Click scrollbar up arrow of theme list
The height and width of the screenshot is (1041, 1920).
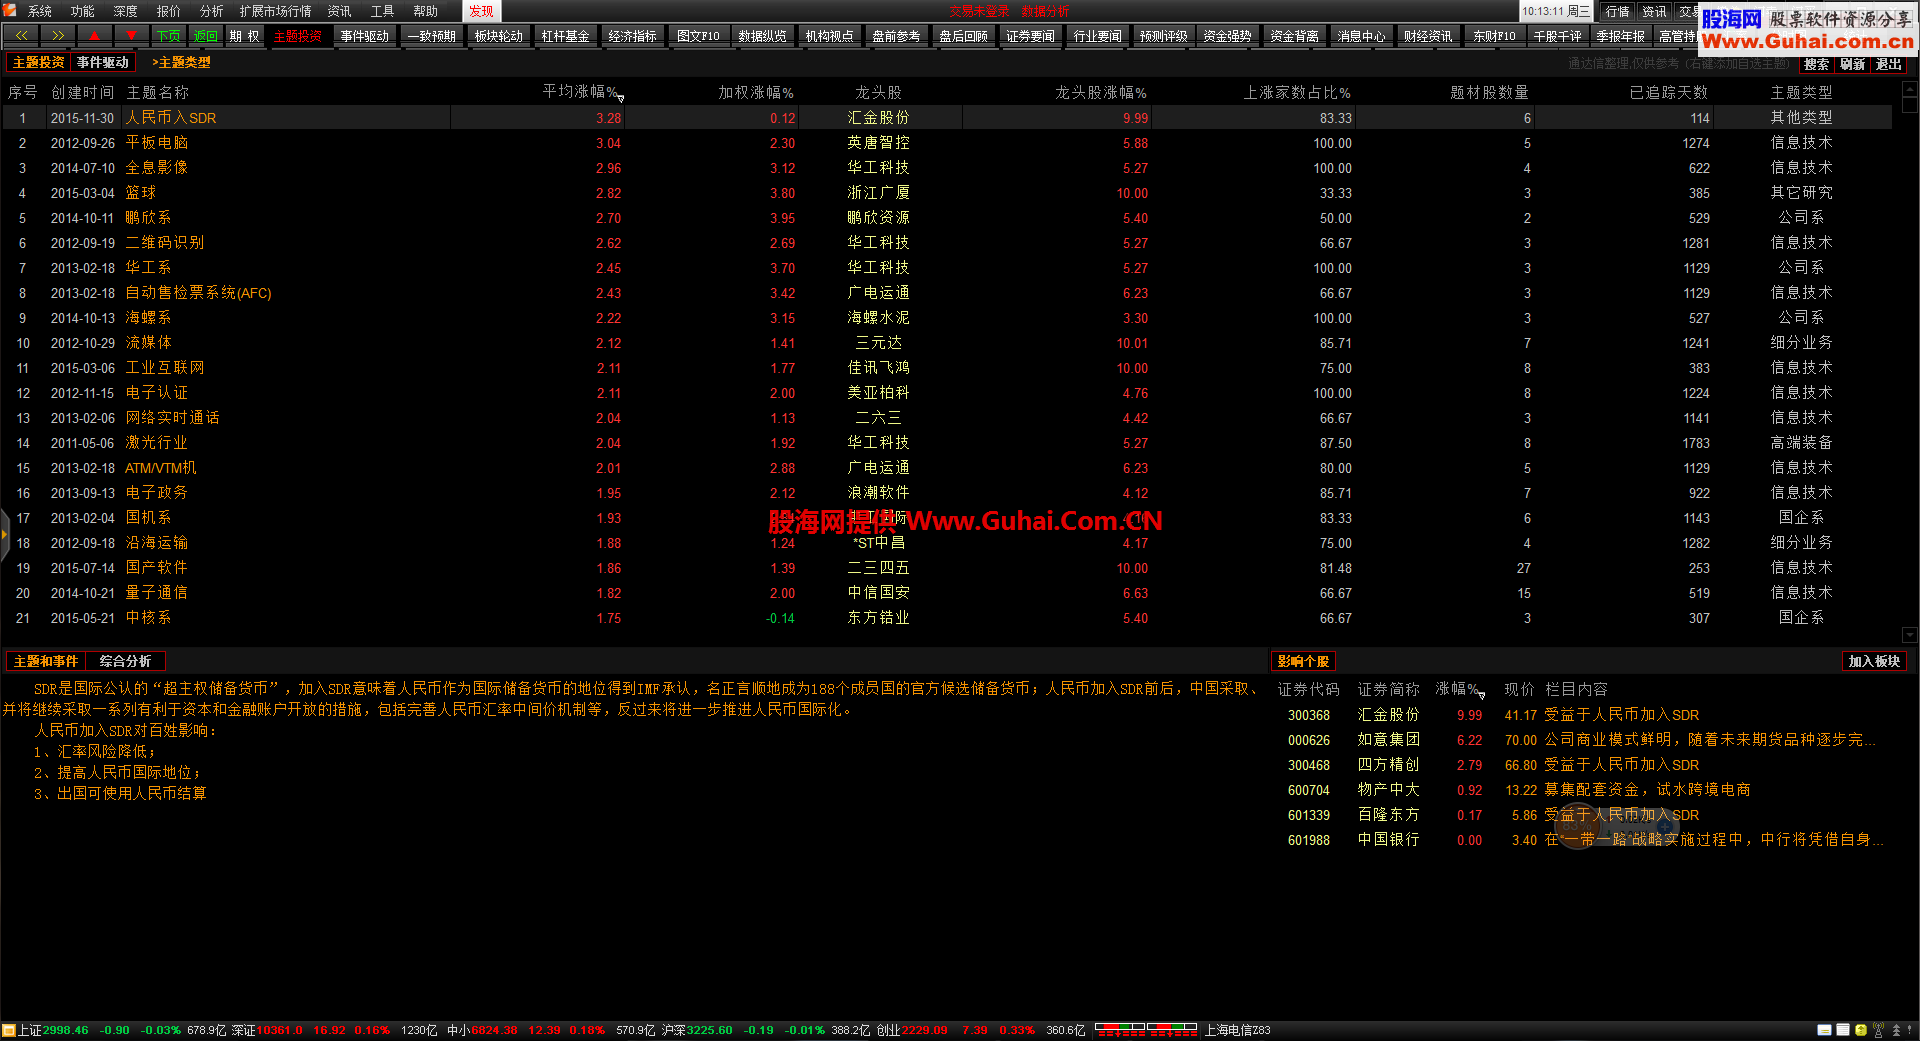pyautogui.click(x=1909, y=89)
